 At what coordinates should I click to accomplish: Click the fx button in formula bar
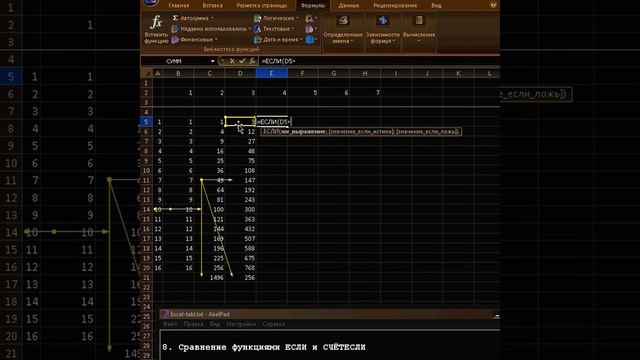point(252,61)
